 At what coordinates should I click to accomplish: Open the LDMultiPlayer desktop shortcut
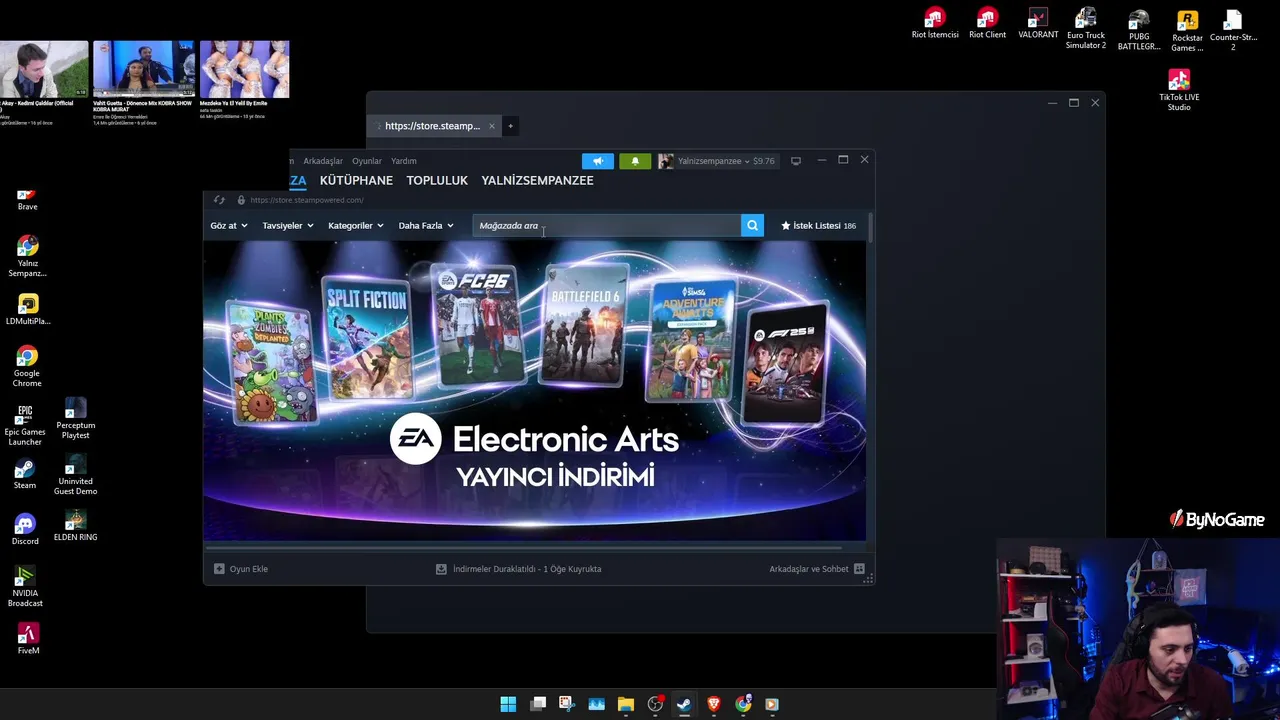(27, 309)
